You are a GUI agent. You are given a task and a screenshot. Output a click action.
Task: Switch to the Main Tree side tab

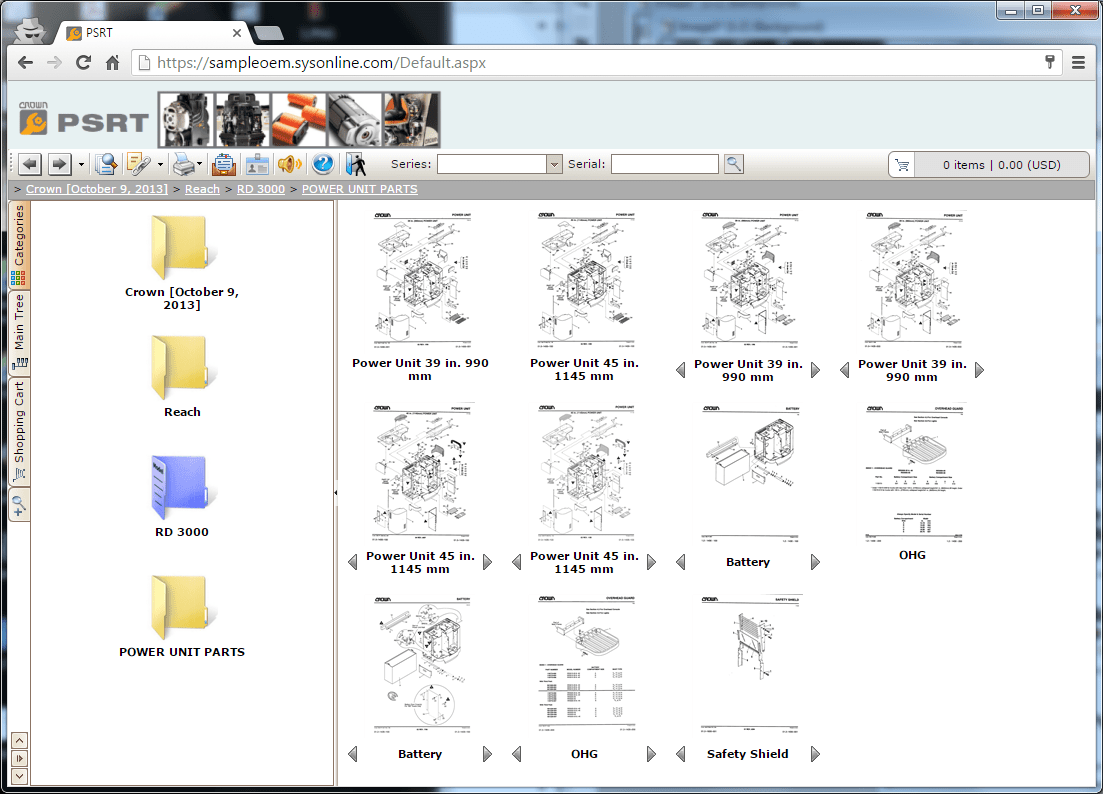click(19, 332)
